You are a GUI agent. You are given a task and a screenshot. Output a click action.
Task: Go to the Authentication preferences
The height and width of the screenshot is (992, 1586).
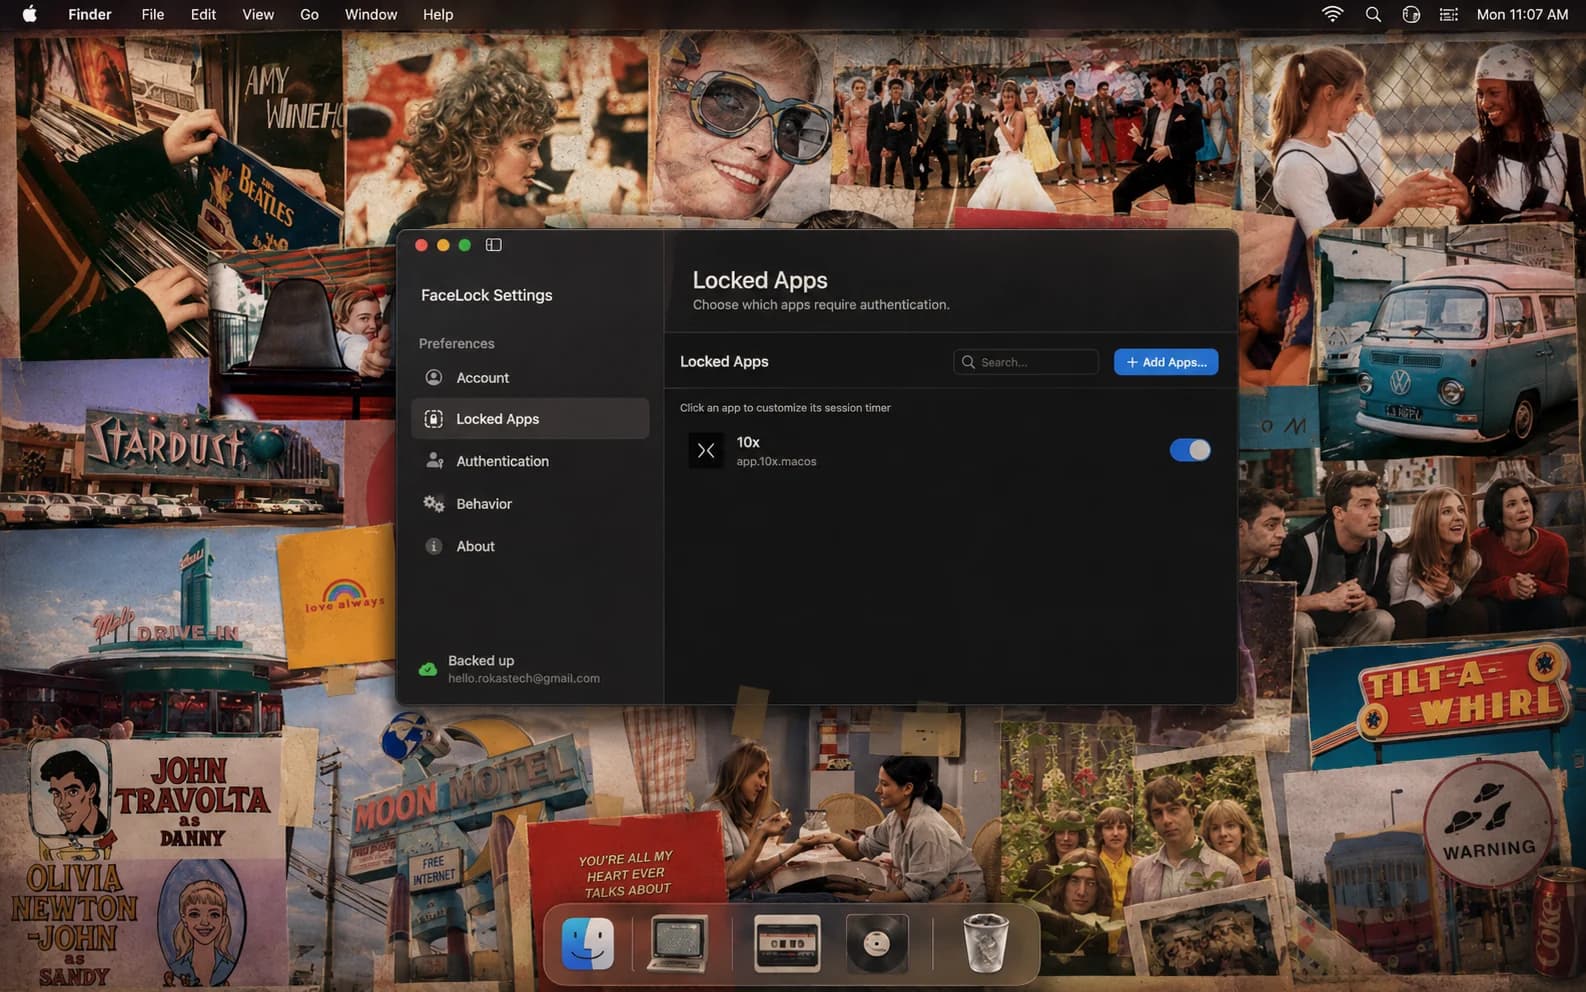pyautogui.click(x=530, y=461)
